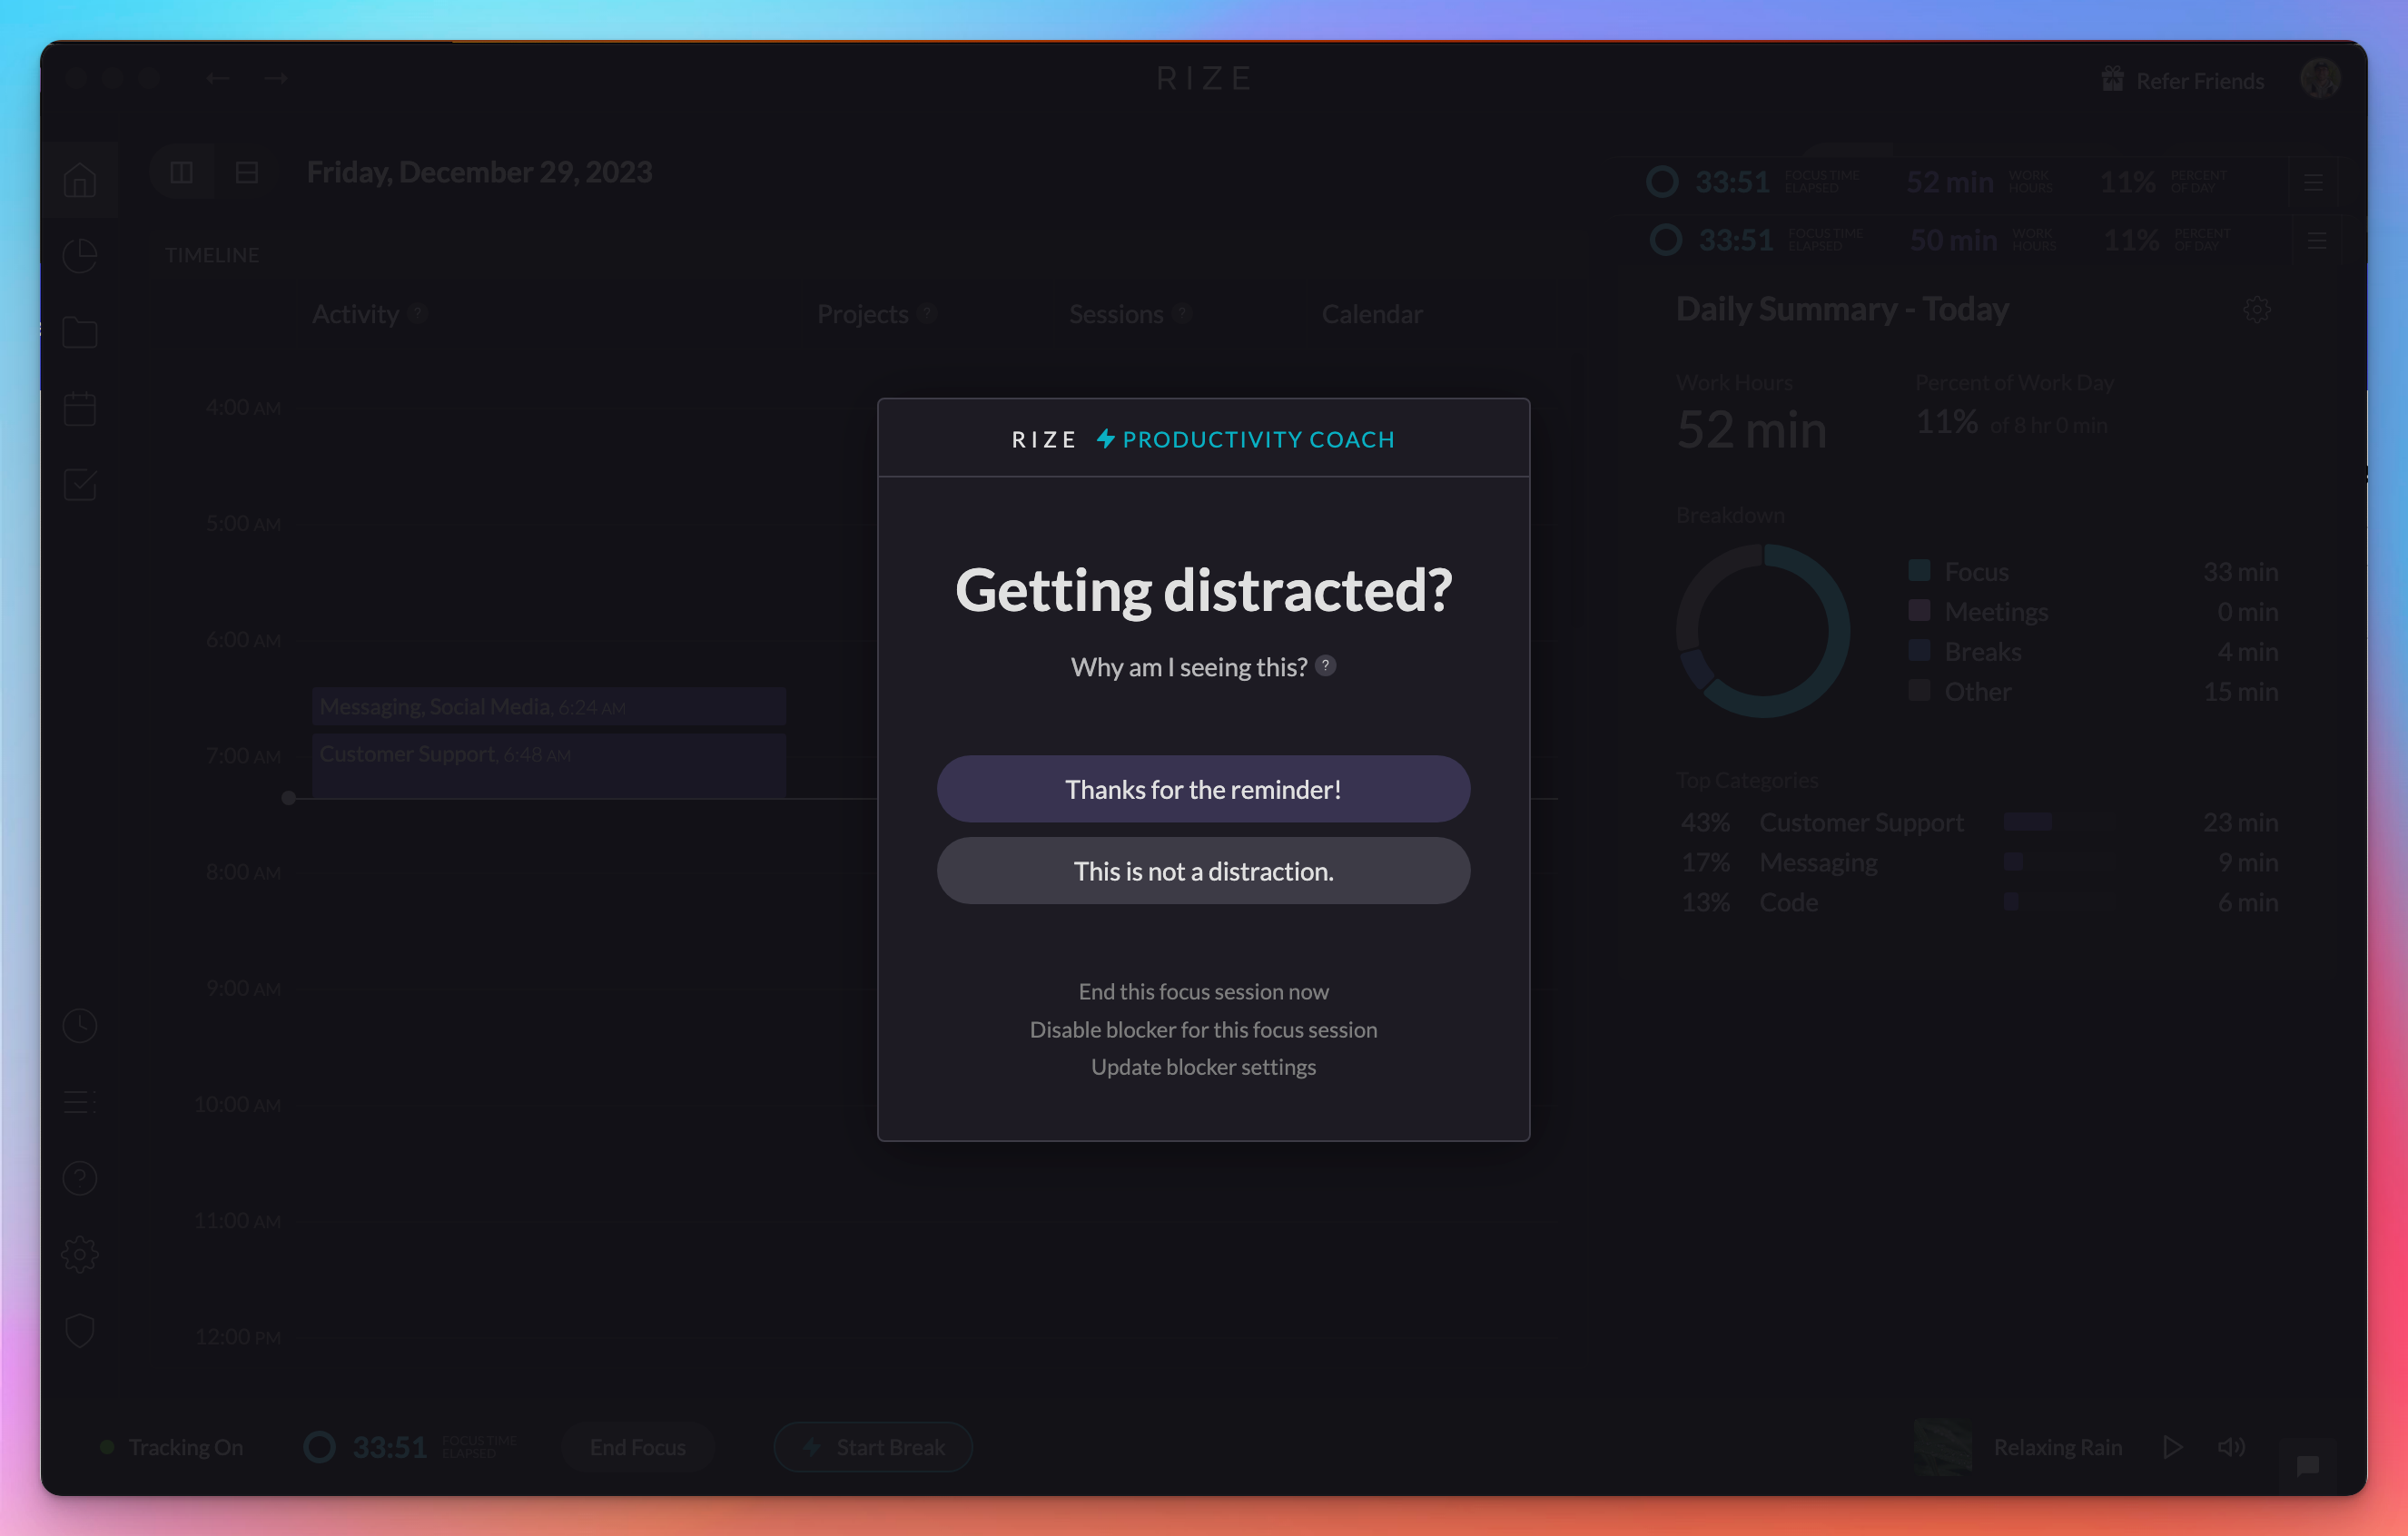Screen dimensions: 2408x1536
Task: Go back with the left arrow
Action: click(218, 78)
